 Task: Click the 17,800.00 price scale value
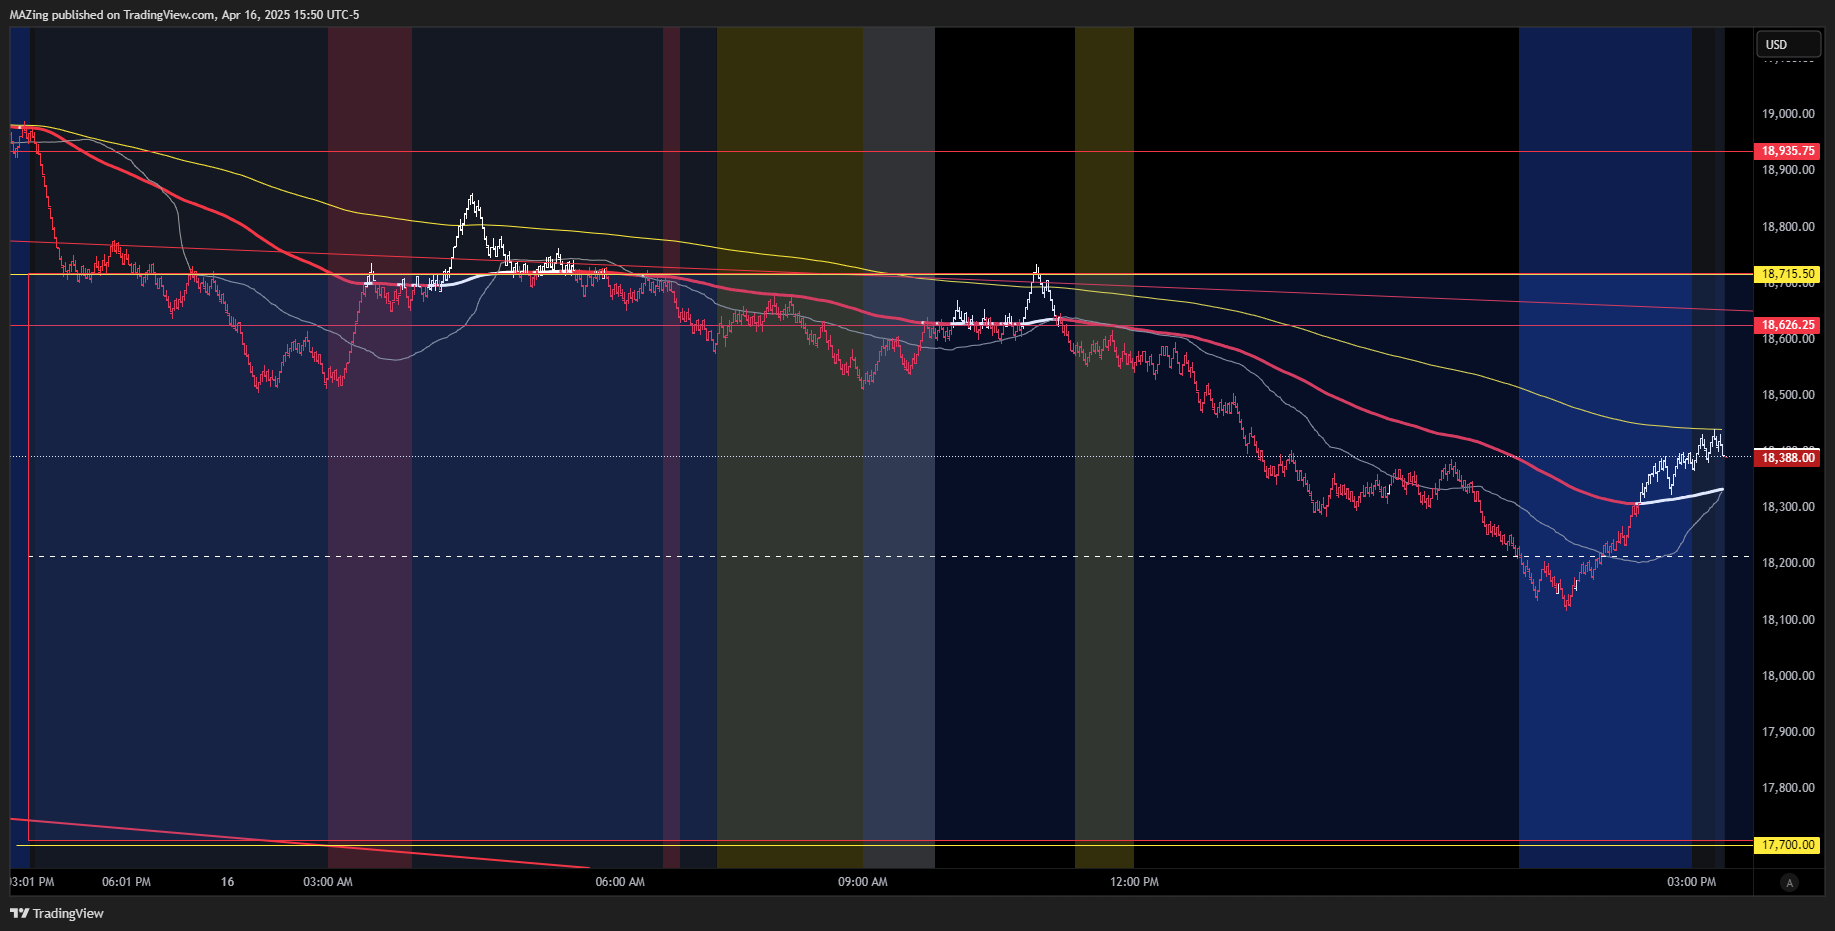(1788, 788)
